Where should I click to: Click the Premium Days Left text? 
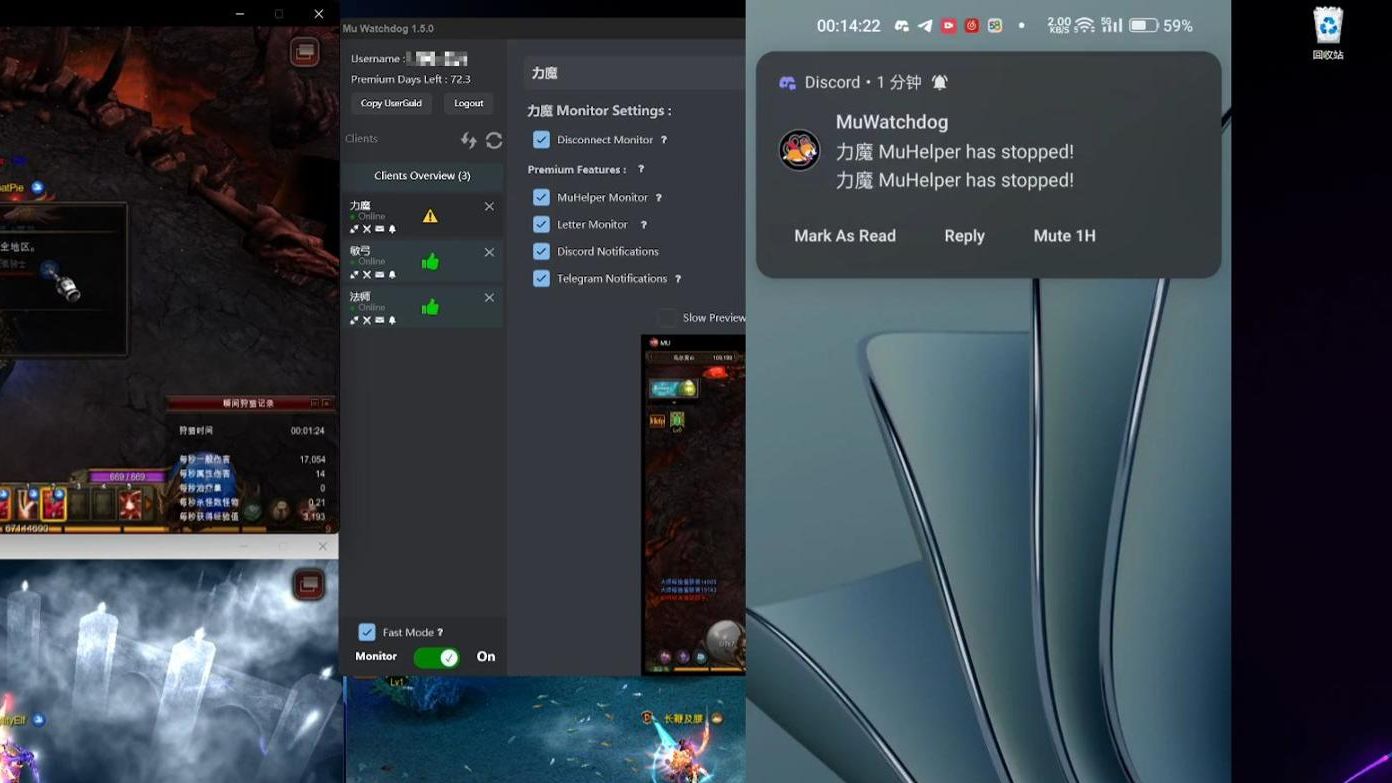point(411,79)
